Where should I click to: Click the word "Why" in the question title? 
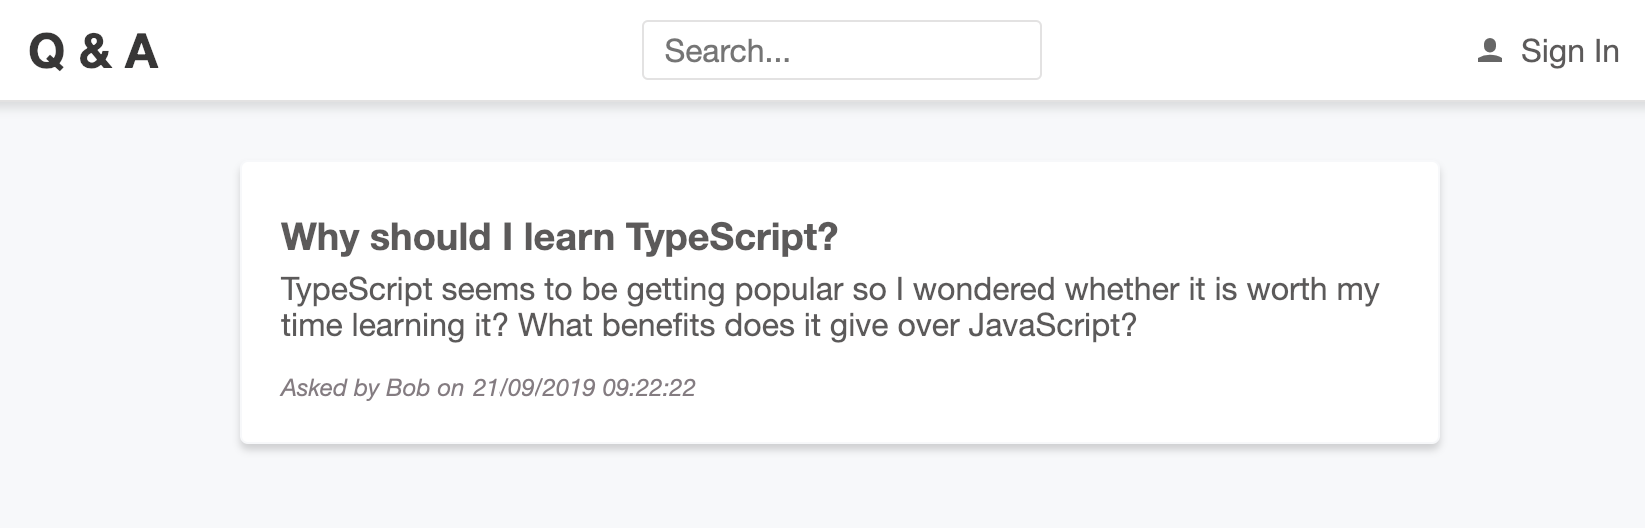321,237
